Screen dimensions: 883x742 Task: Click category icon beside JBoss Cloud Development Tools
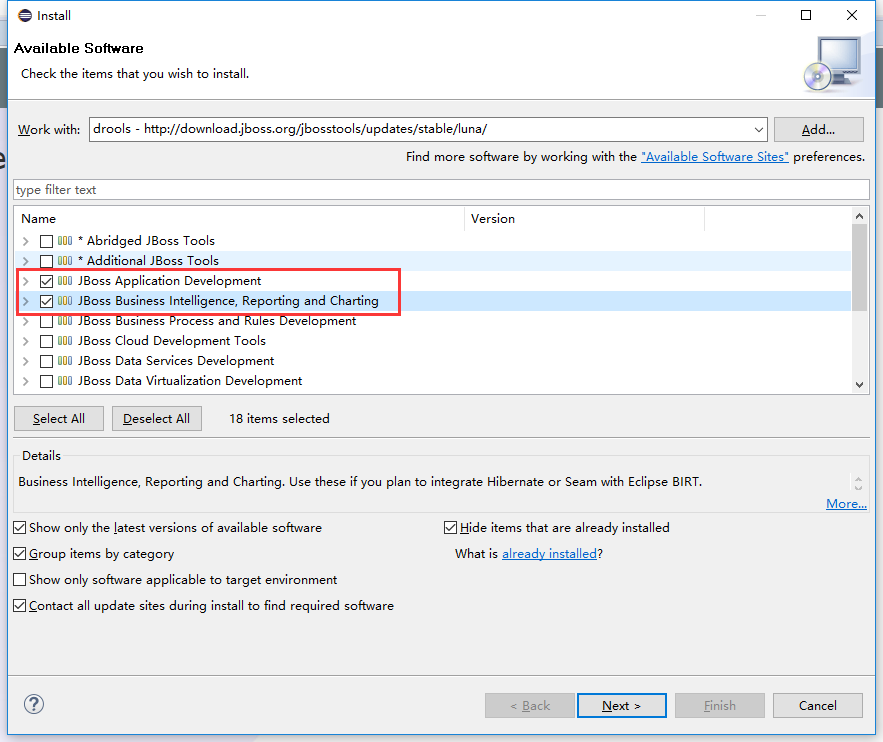[x=65, y=341]
